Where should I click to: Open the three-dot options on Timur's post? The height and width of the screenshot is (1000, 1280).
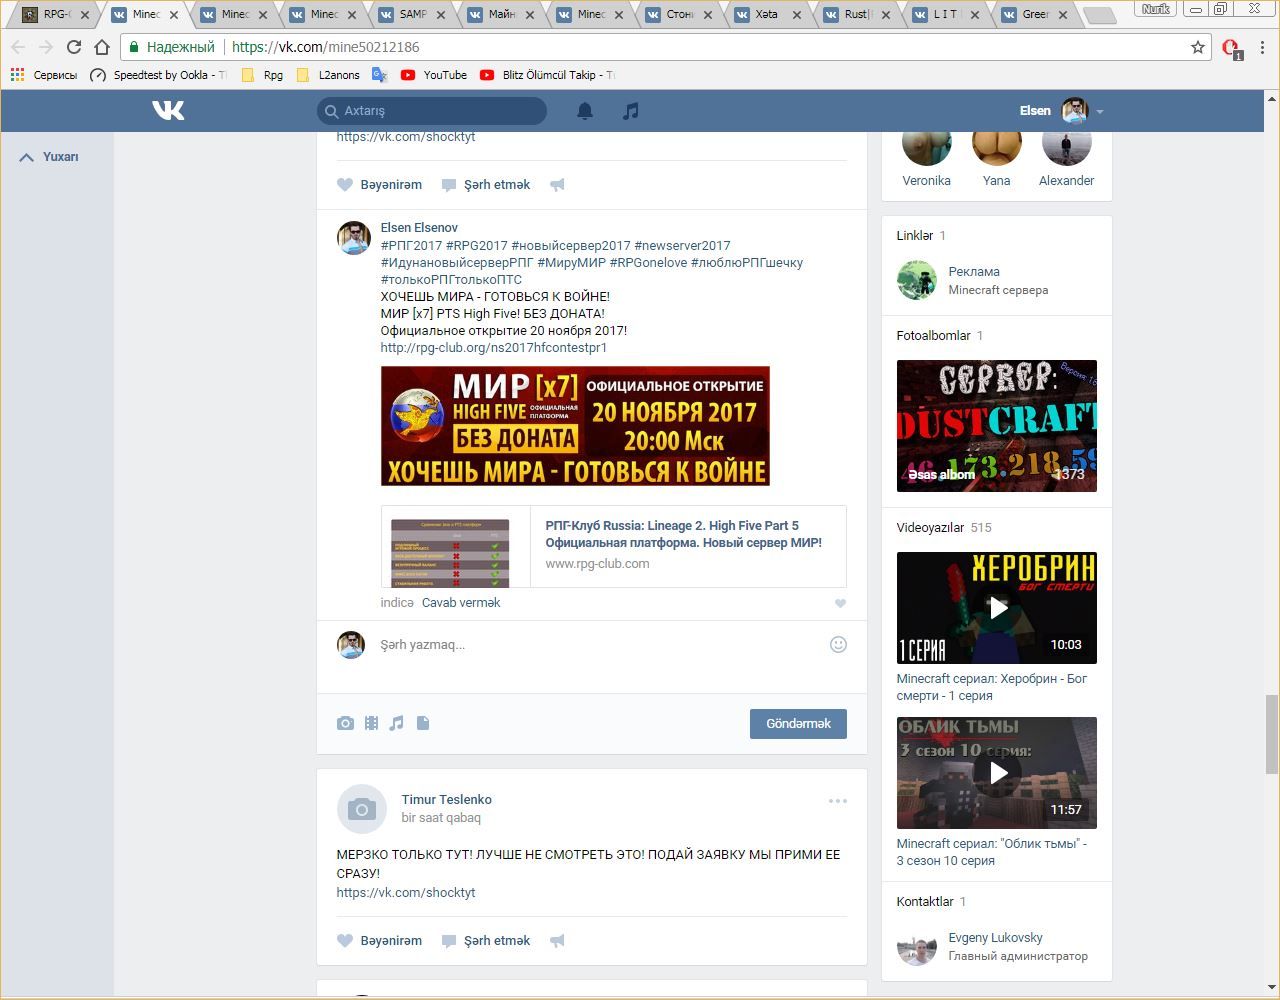pos(838,800)
